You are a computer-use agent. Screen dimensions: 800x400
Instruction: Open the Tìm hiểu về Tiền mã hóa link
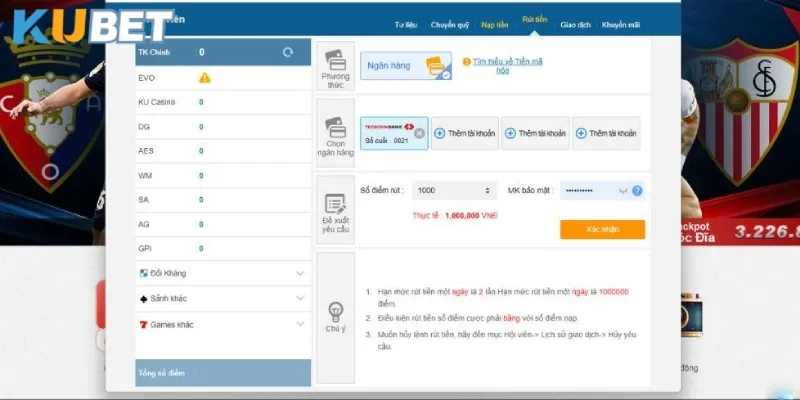coord(507,65)
